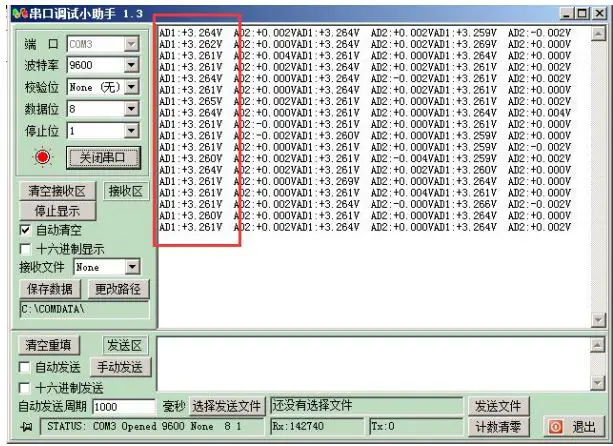Click the Rx:142740 counter field

(x=317, y=426)
